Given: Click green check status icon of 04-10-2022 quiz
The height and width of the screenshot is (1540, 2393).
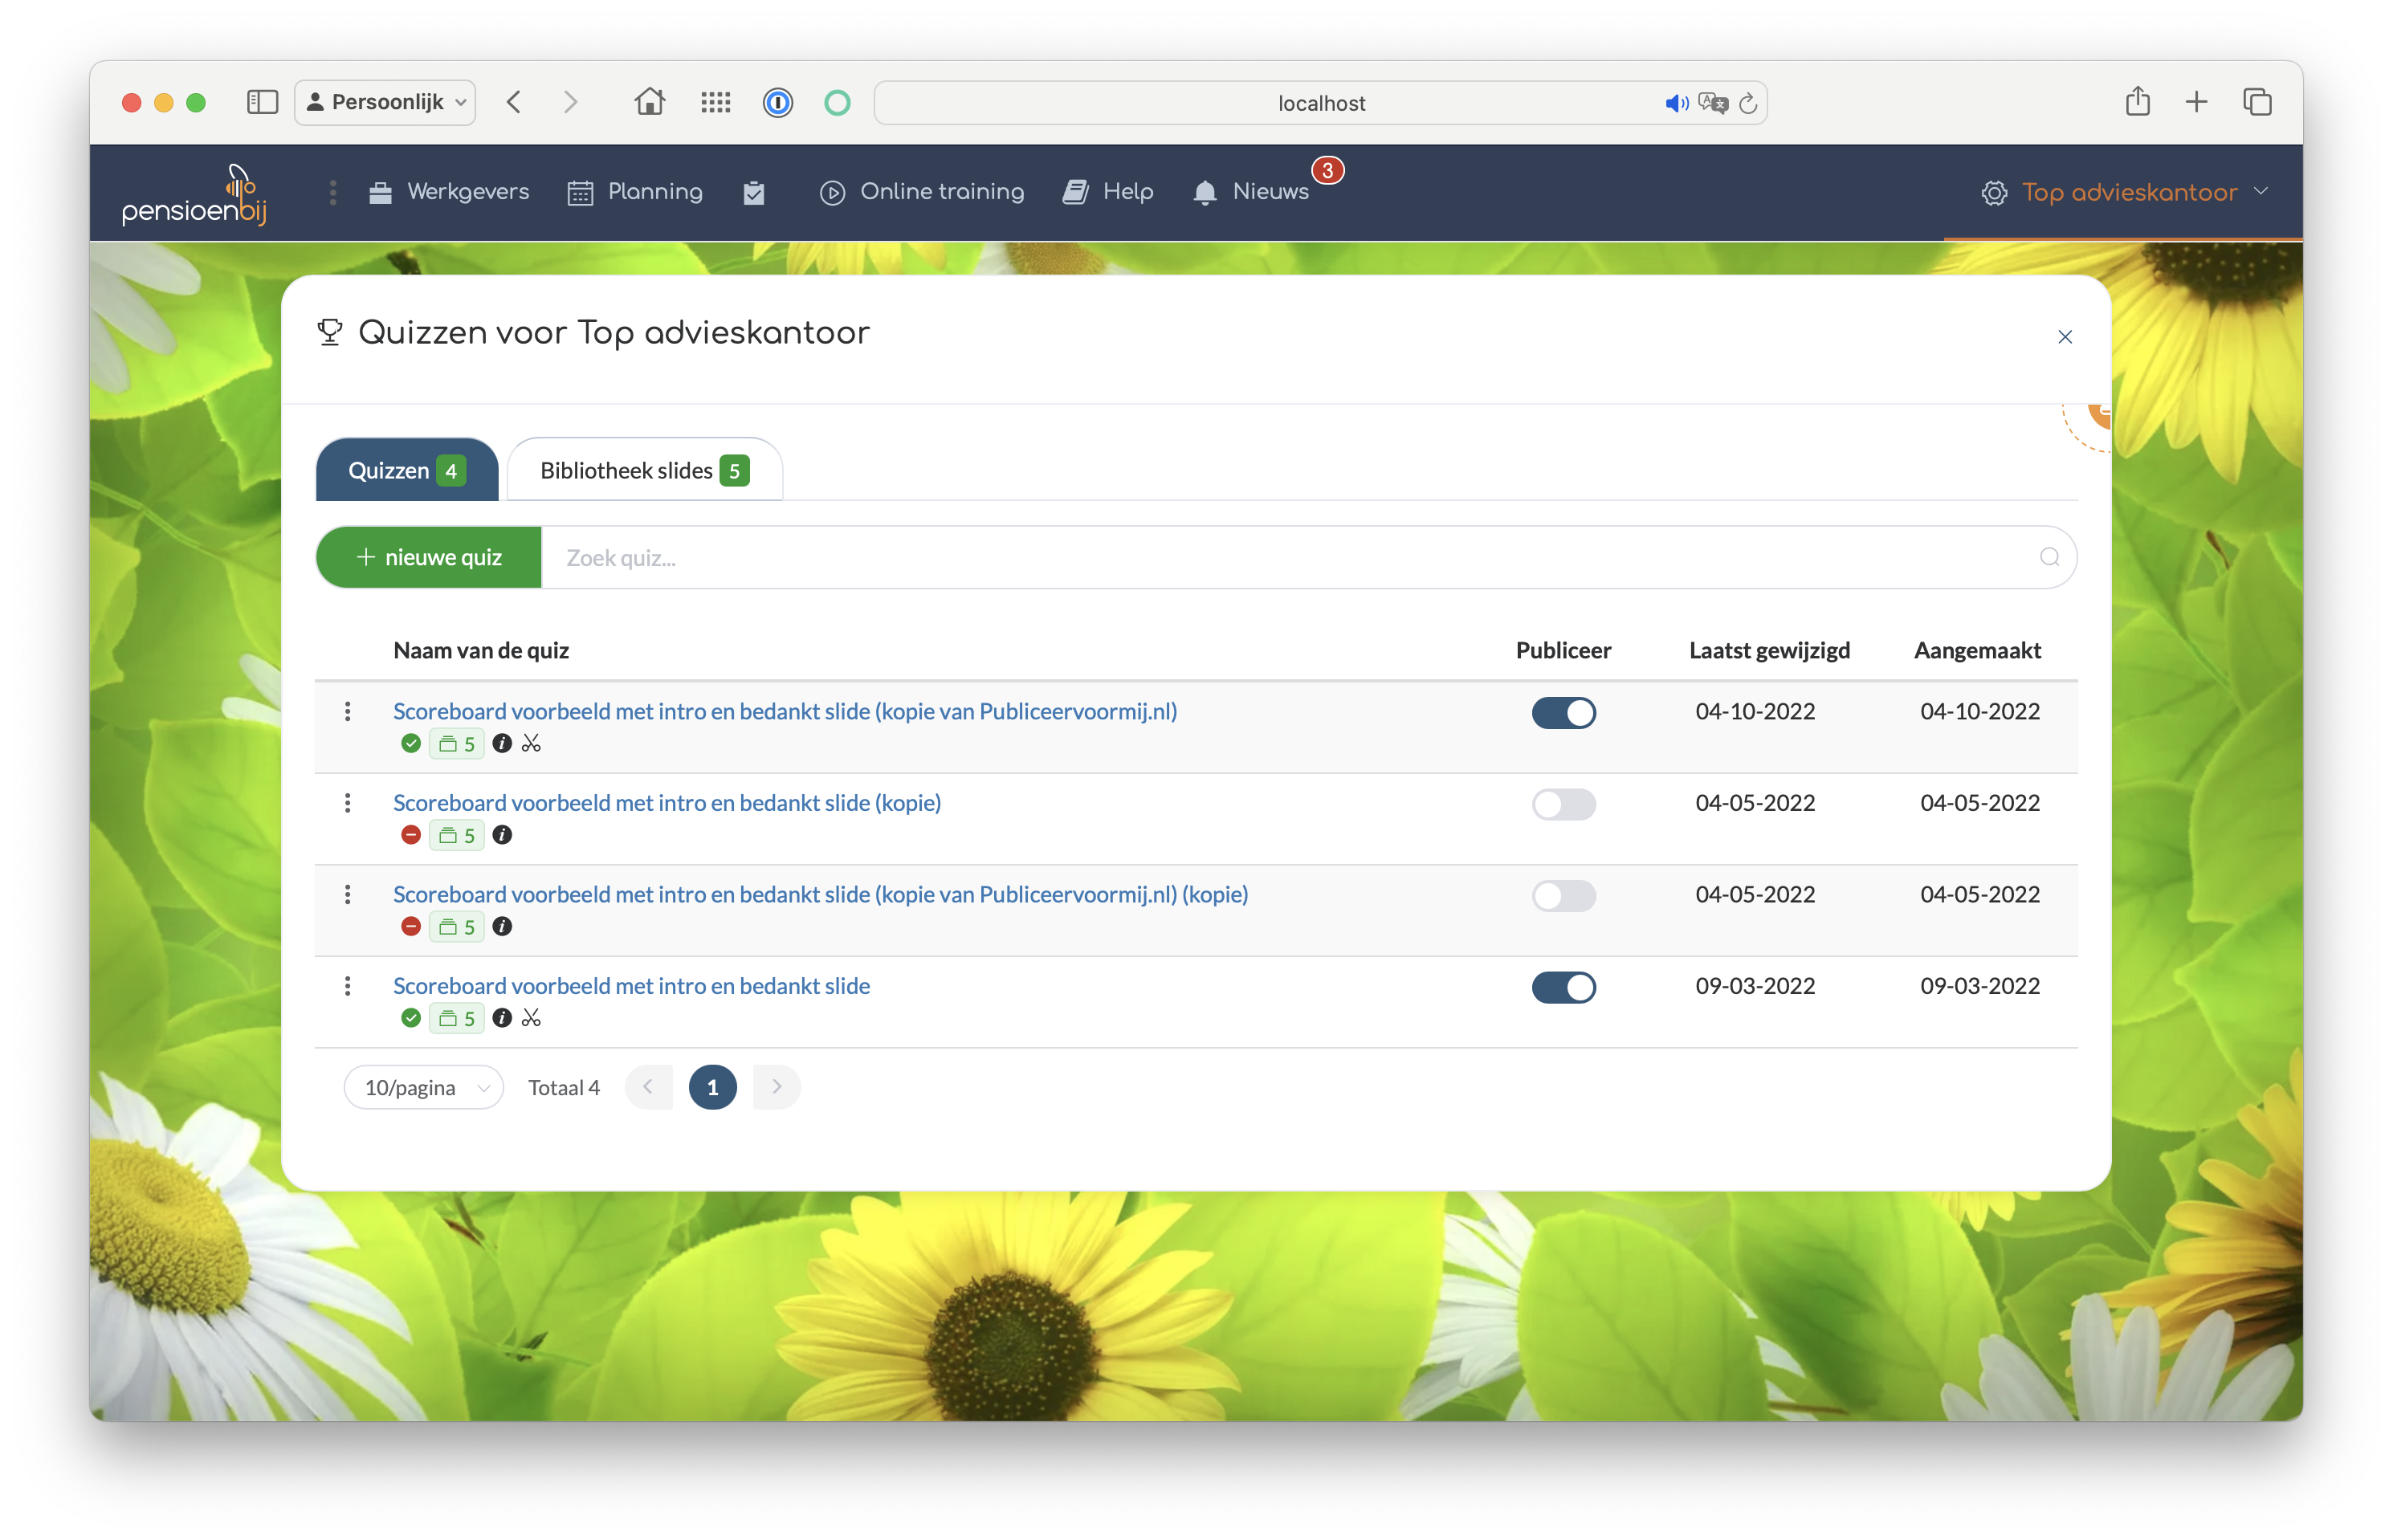Looking at the screenshot, I should [x=411, y=743].
